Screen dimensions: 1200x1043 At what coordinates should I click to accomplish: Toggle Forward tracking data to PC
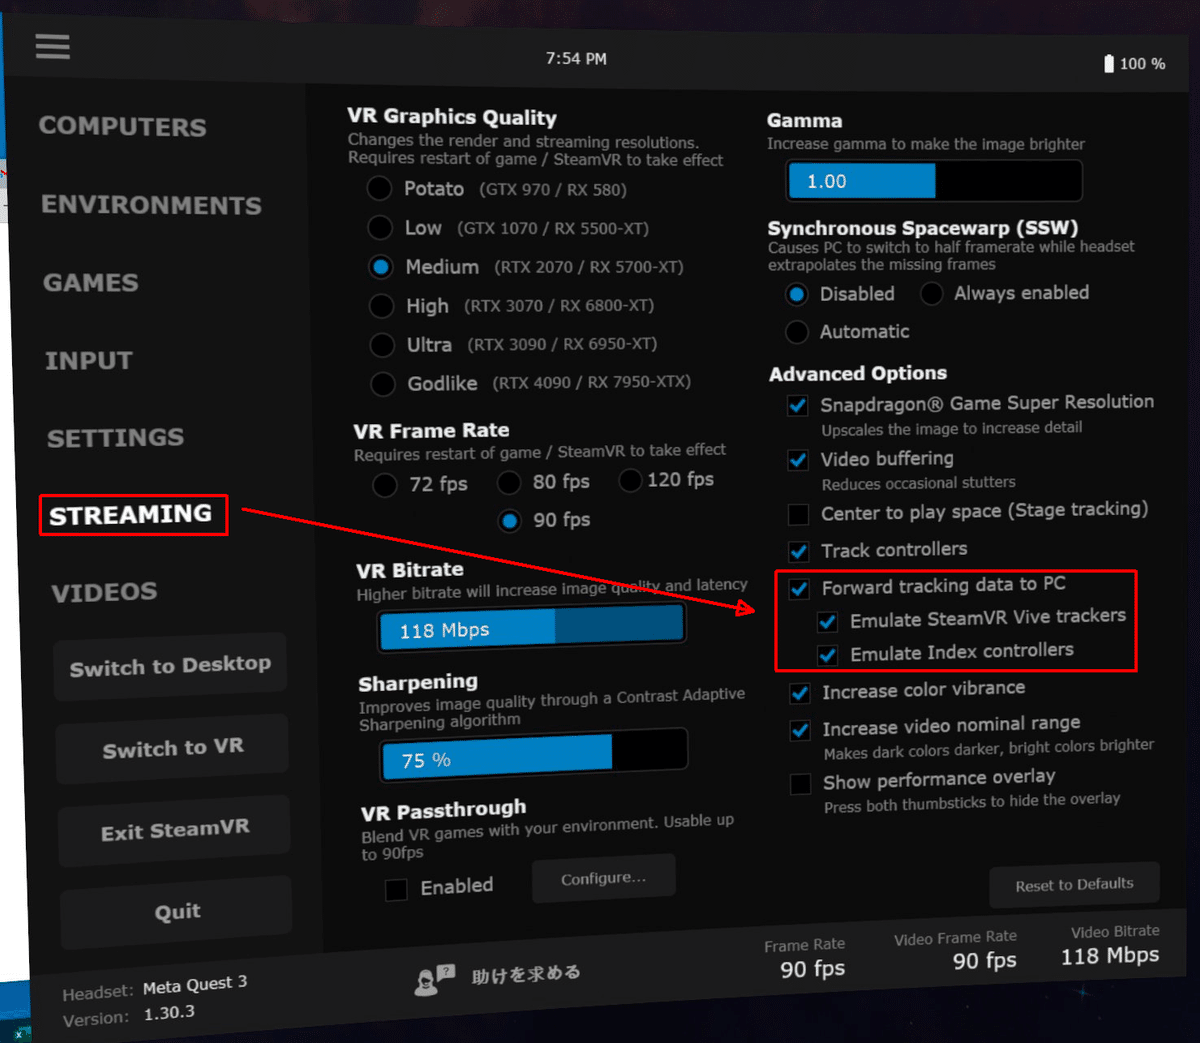(799, 588)
